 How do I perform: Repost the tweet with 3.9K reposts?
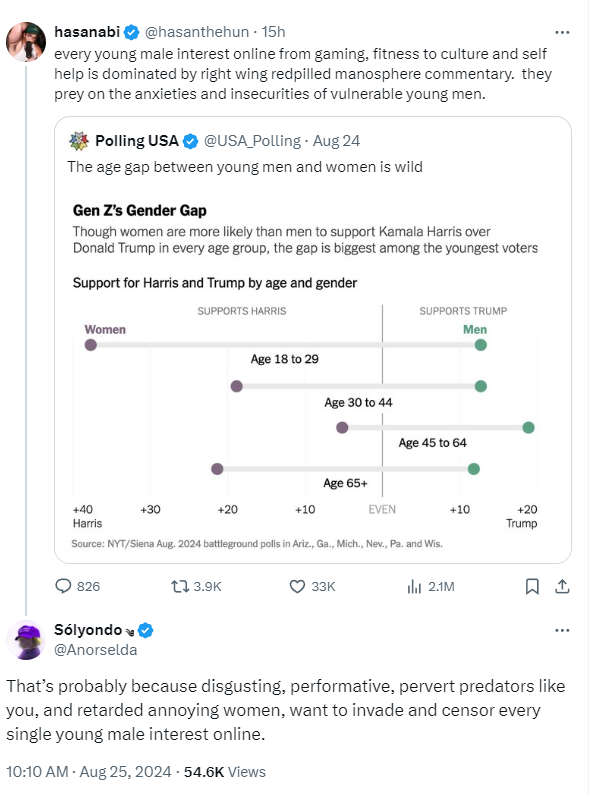click(196, 587)
